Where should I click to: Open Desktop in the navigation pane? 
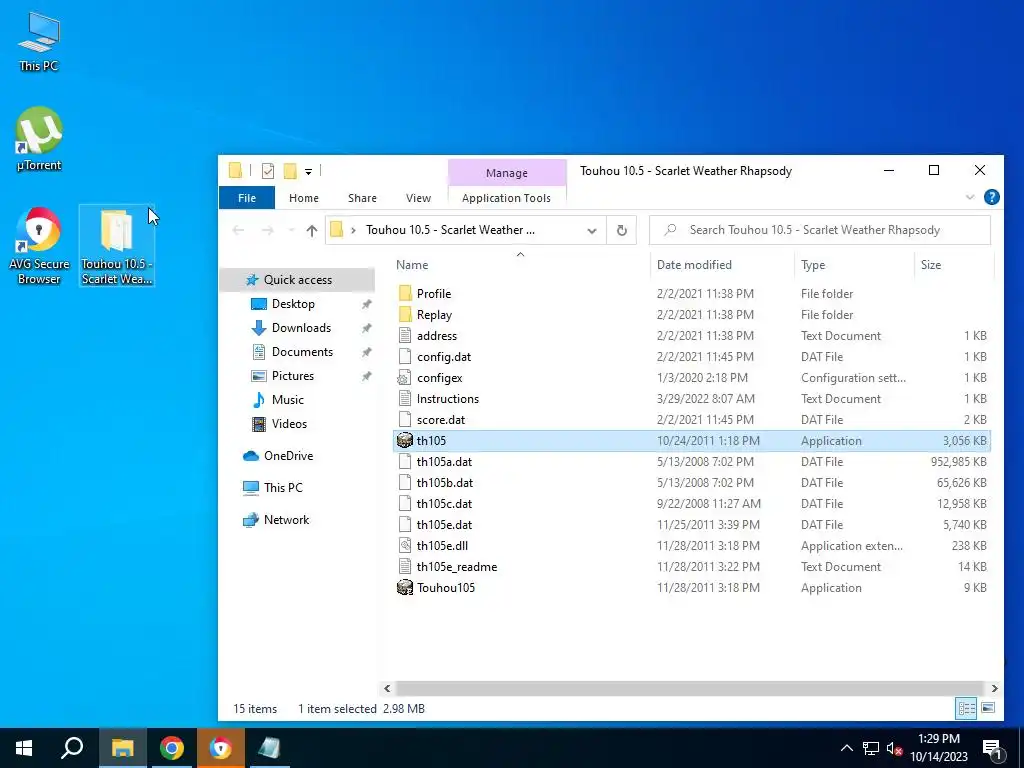coord(293,304)
